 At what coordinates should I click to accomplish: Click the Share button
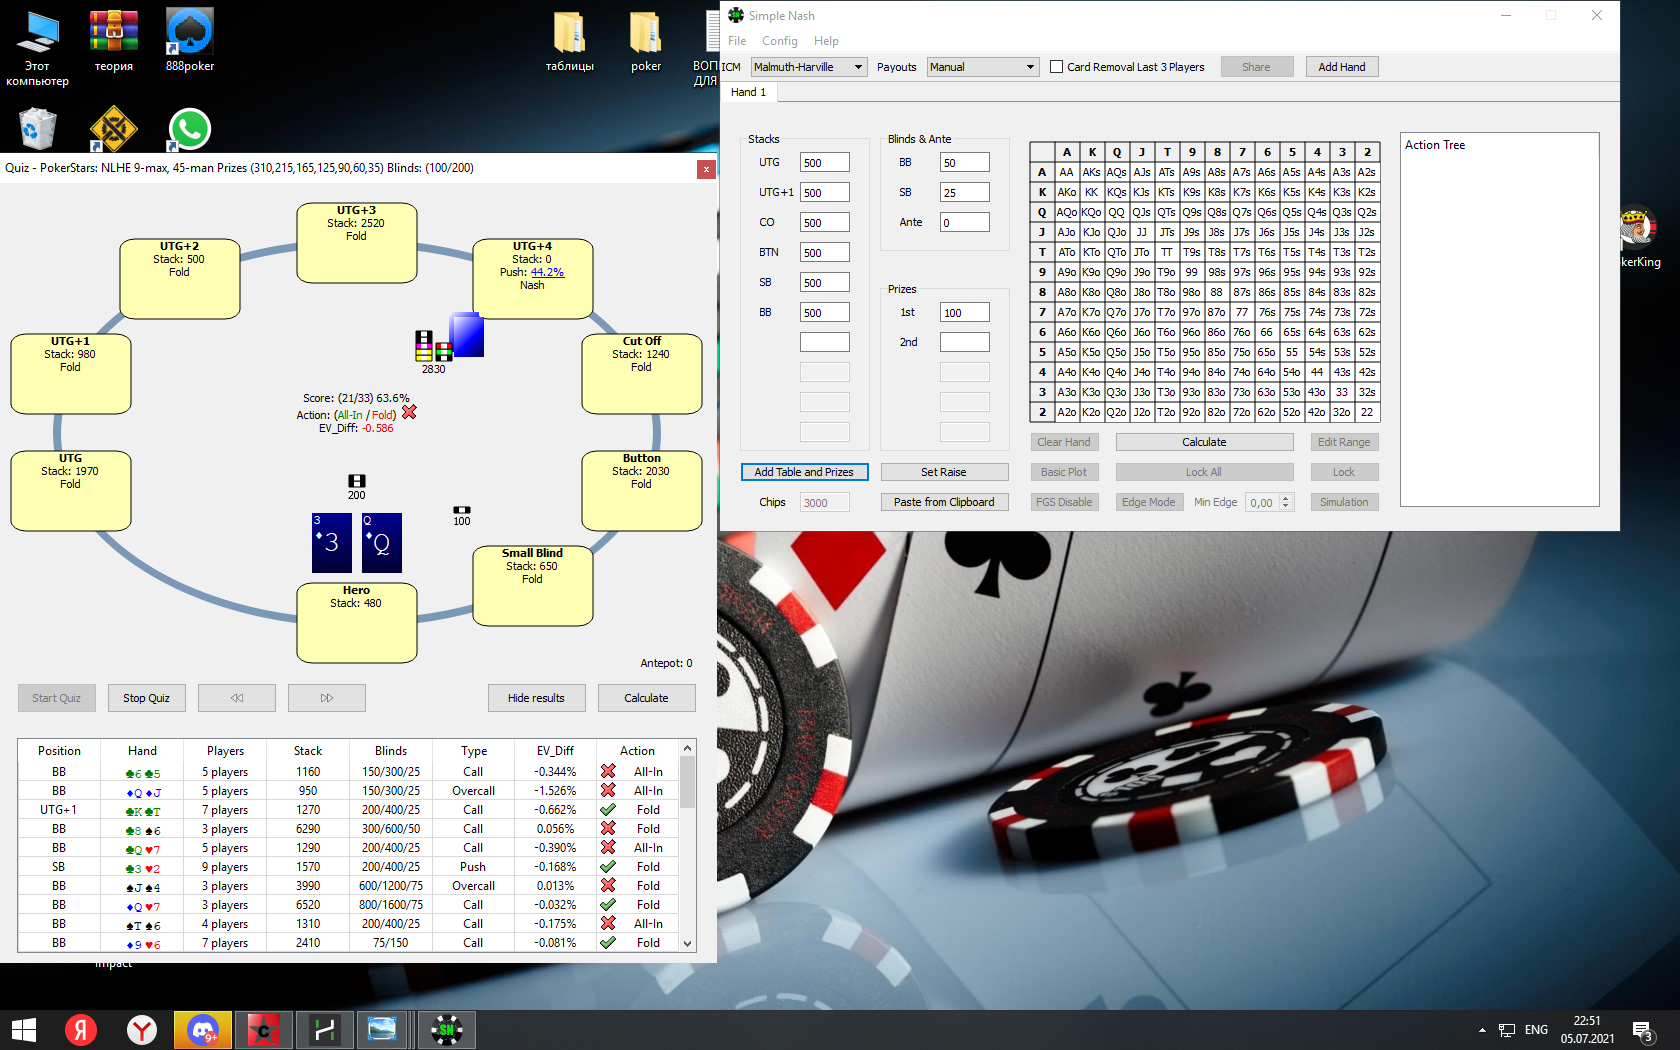pyautogui.click(x=1257, y=67)
